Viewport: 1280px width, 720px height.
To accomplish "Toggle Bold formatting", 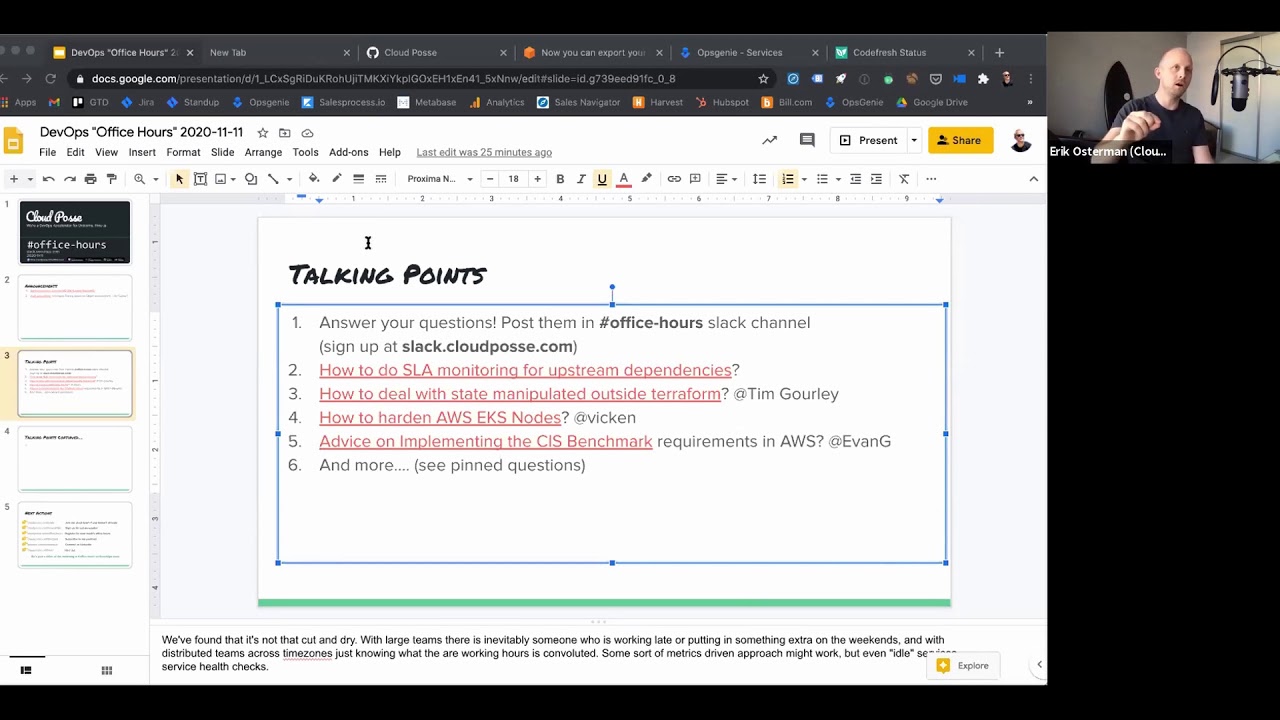I will click(560, 179).
